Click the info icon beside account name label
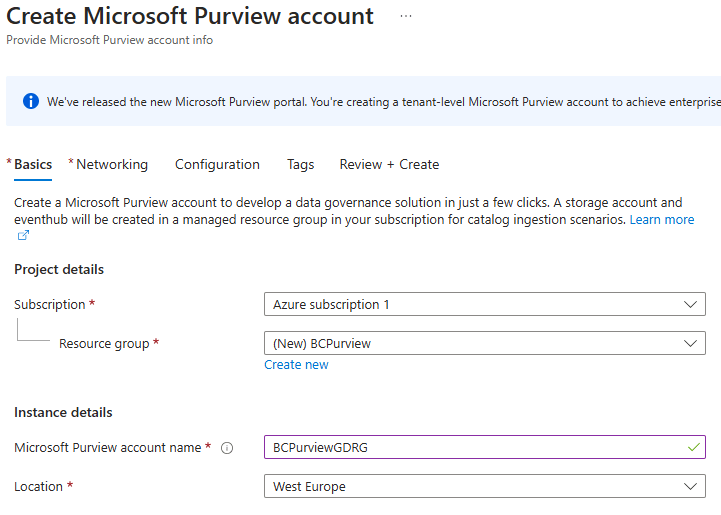Screen dimensions: 721x515 [227, 448]
